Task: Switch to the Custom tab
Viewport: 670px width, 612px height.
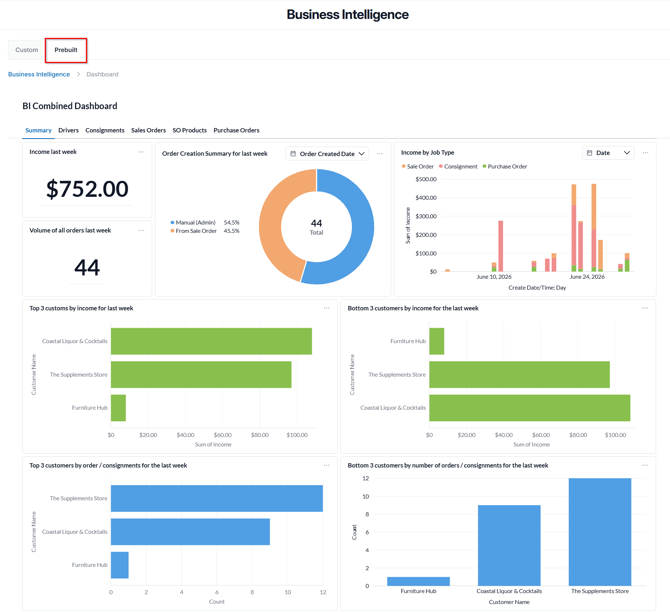Action: (x=26, y=50)
